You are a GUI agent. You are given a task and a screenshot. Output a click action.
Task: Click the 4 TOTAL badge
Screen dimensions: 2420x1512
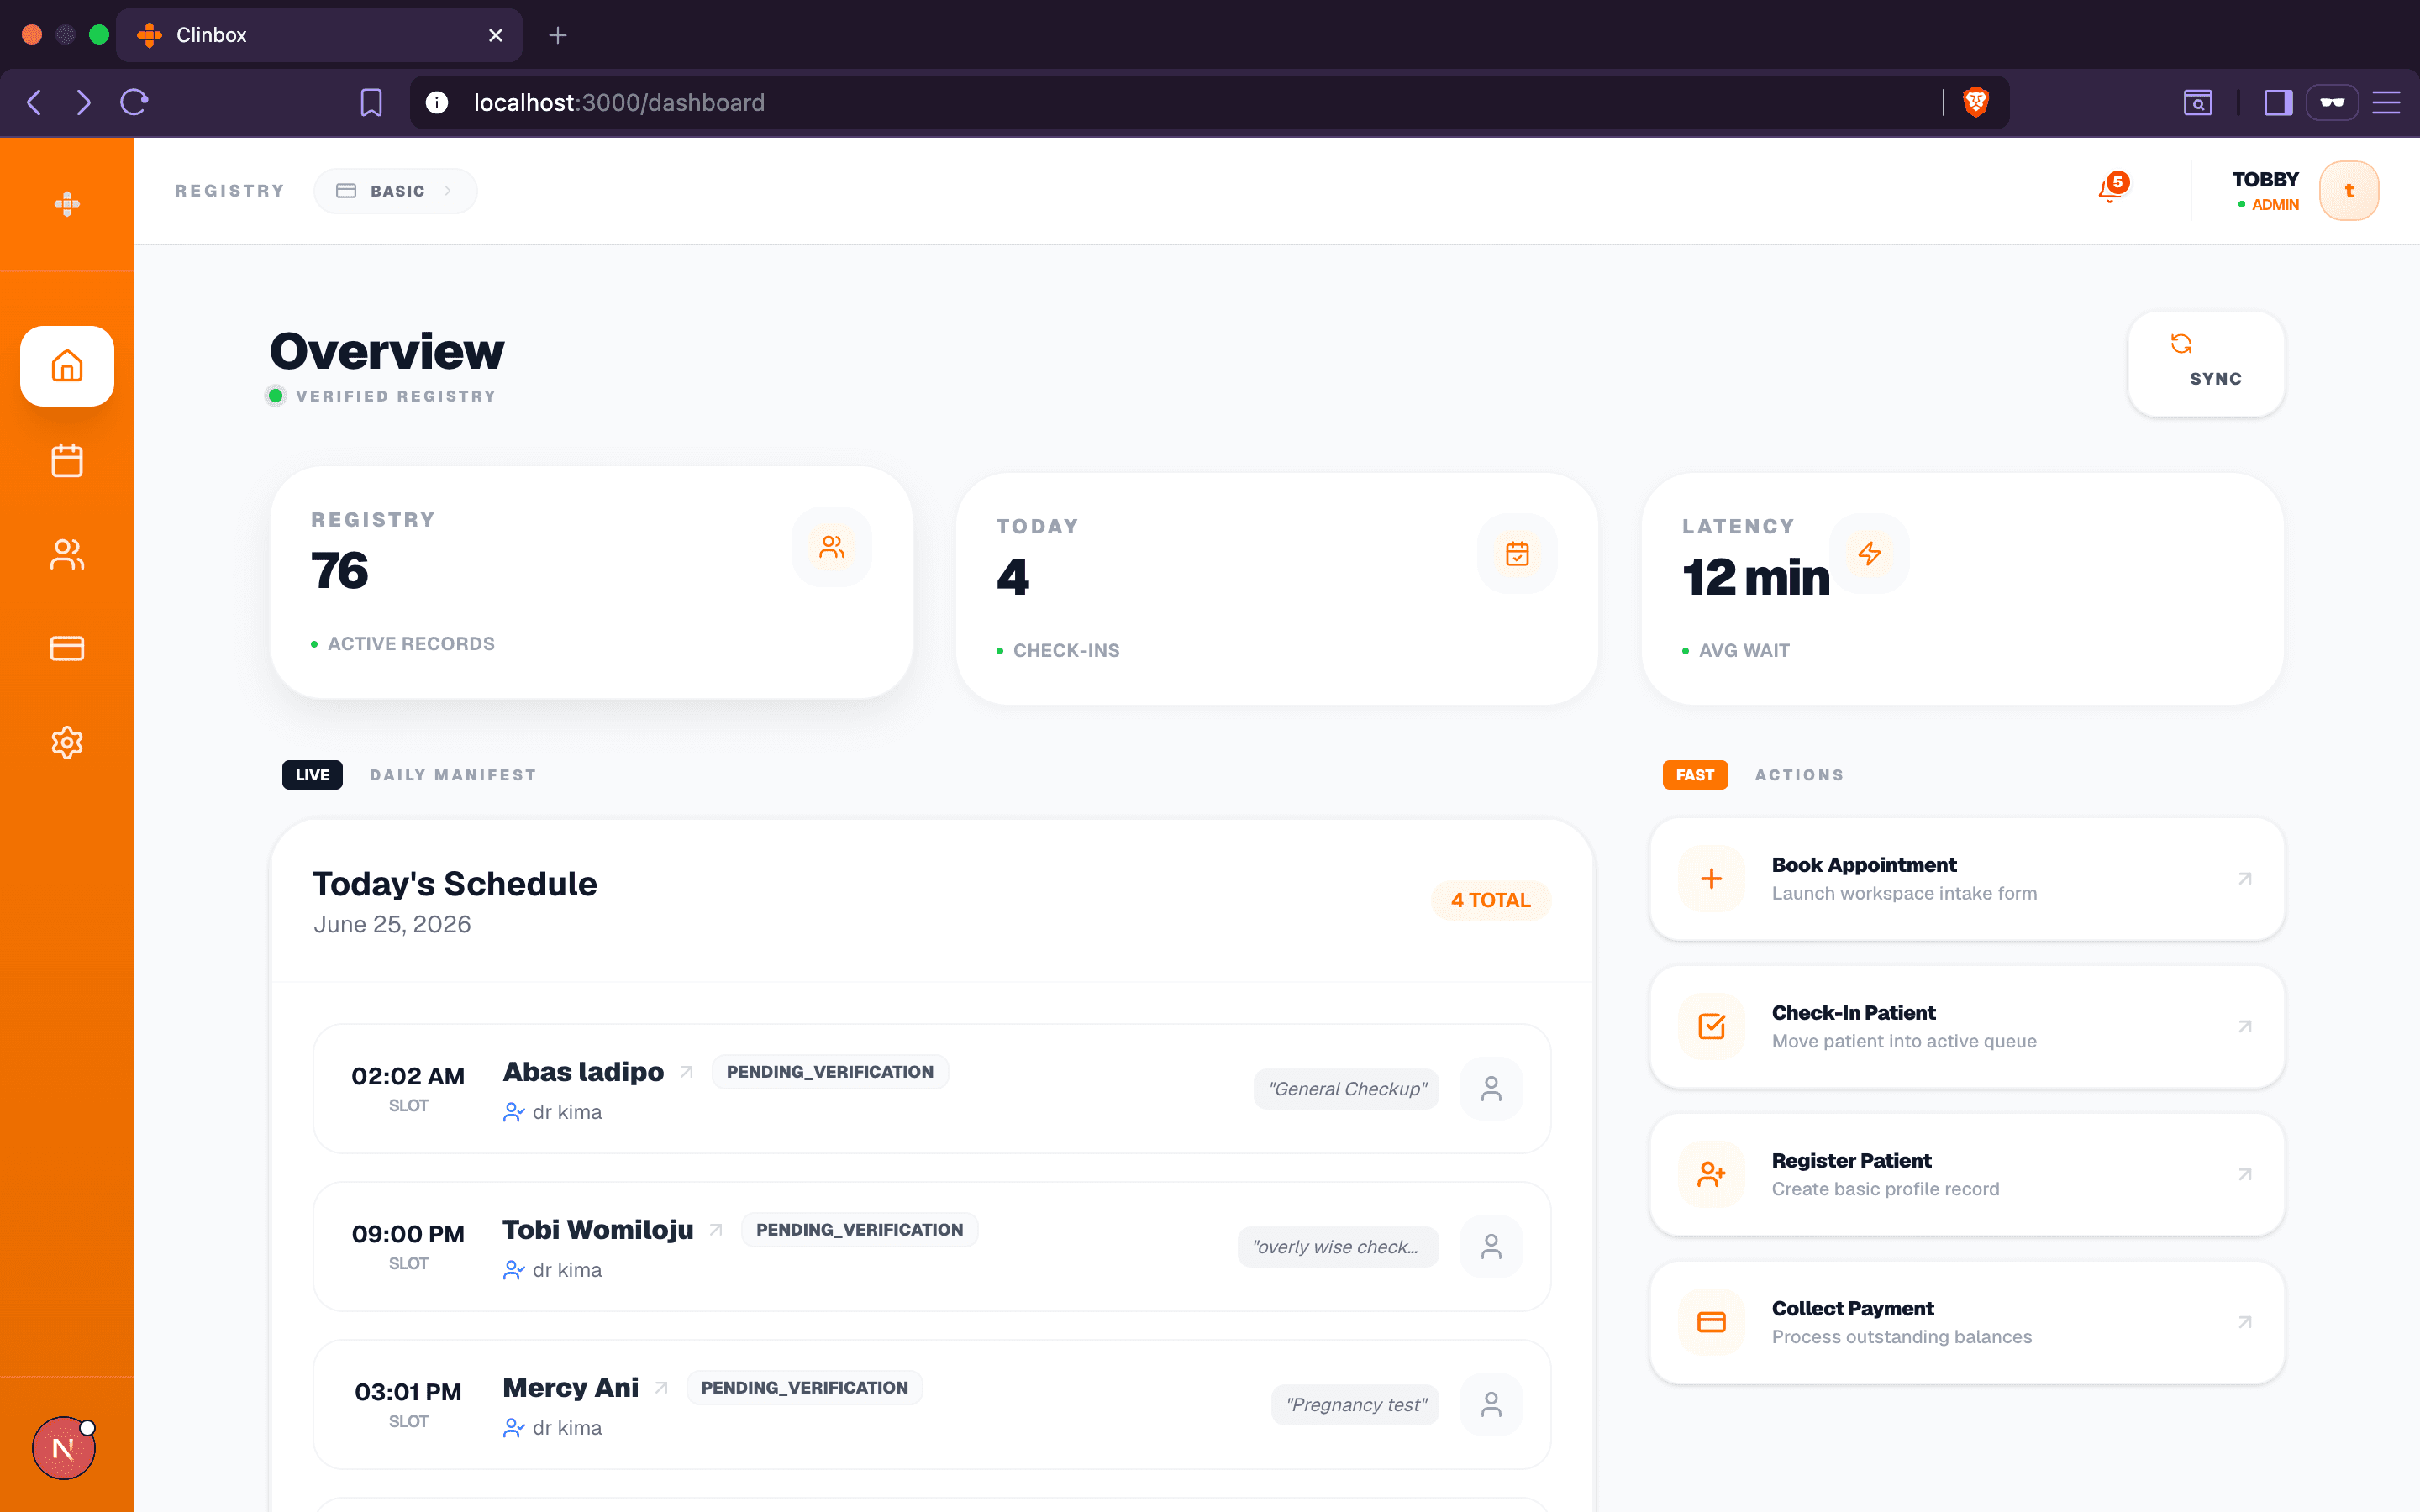1490,900
